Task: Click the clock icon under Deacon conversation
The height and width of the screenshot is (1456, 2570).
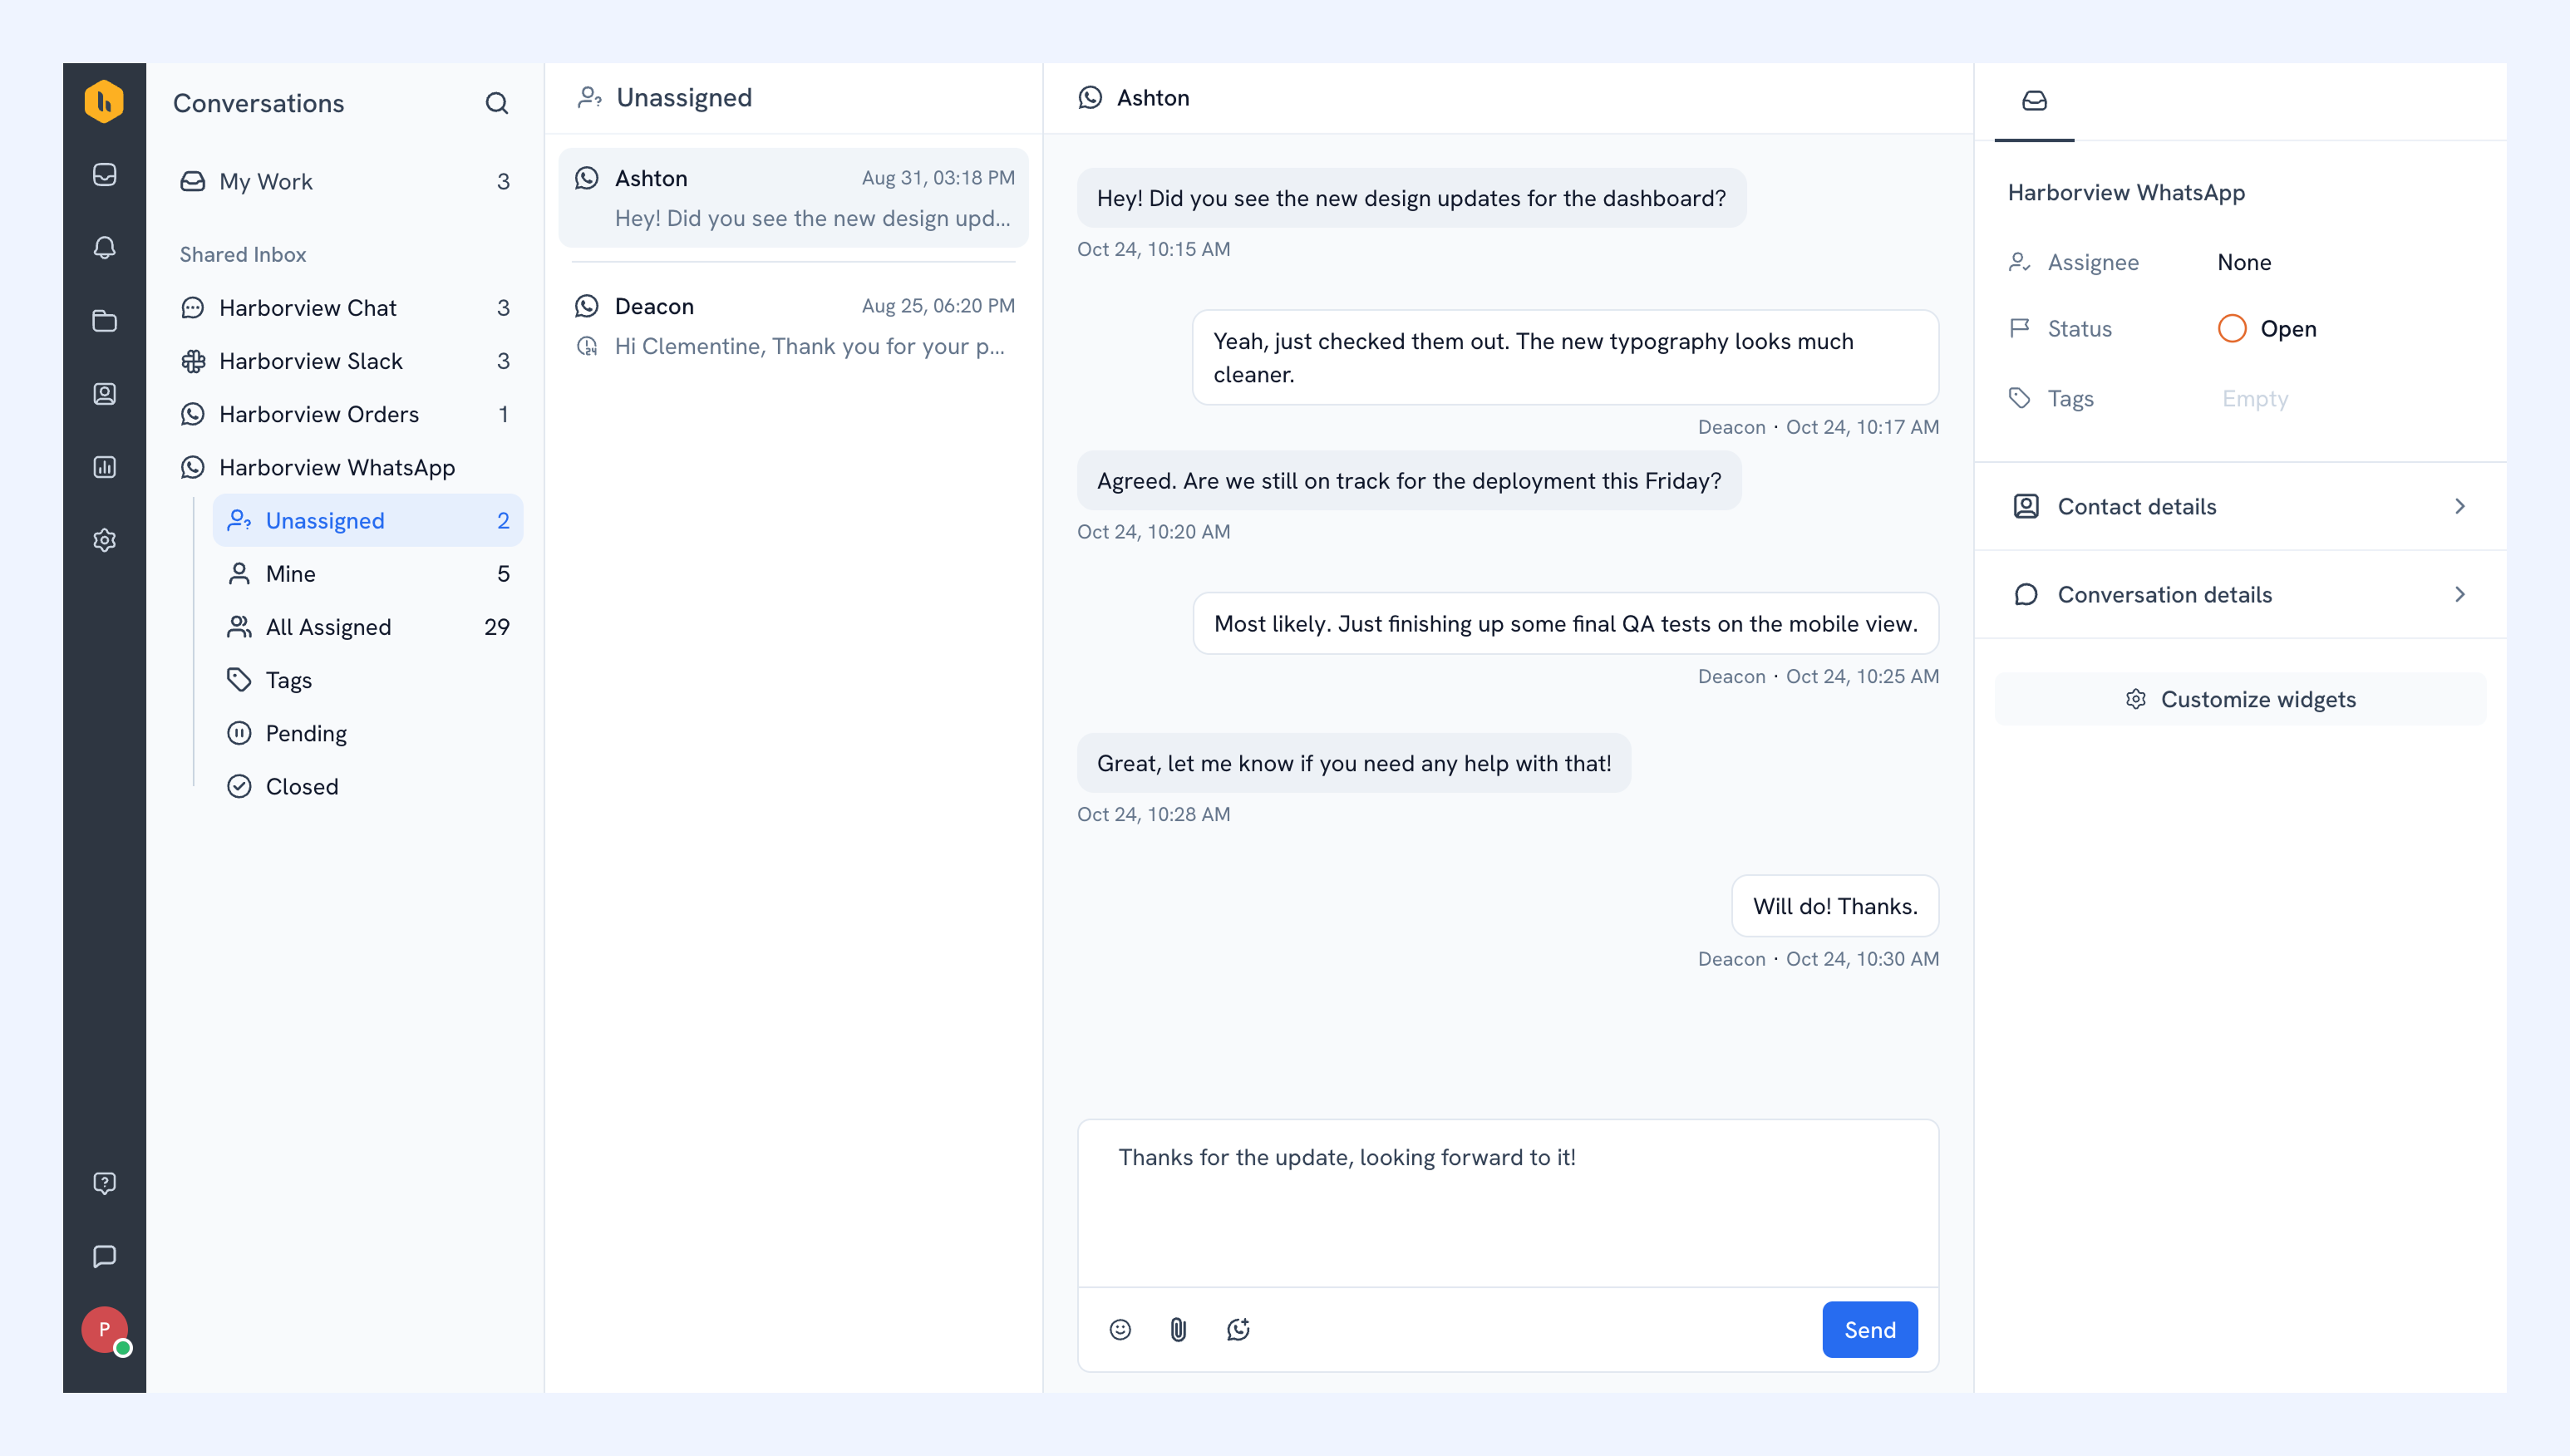Action: [x=587, y=346]
